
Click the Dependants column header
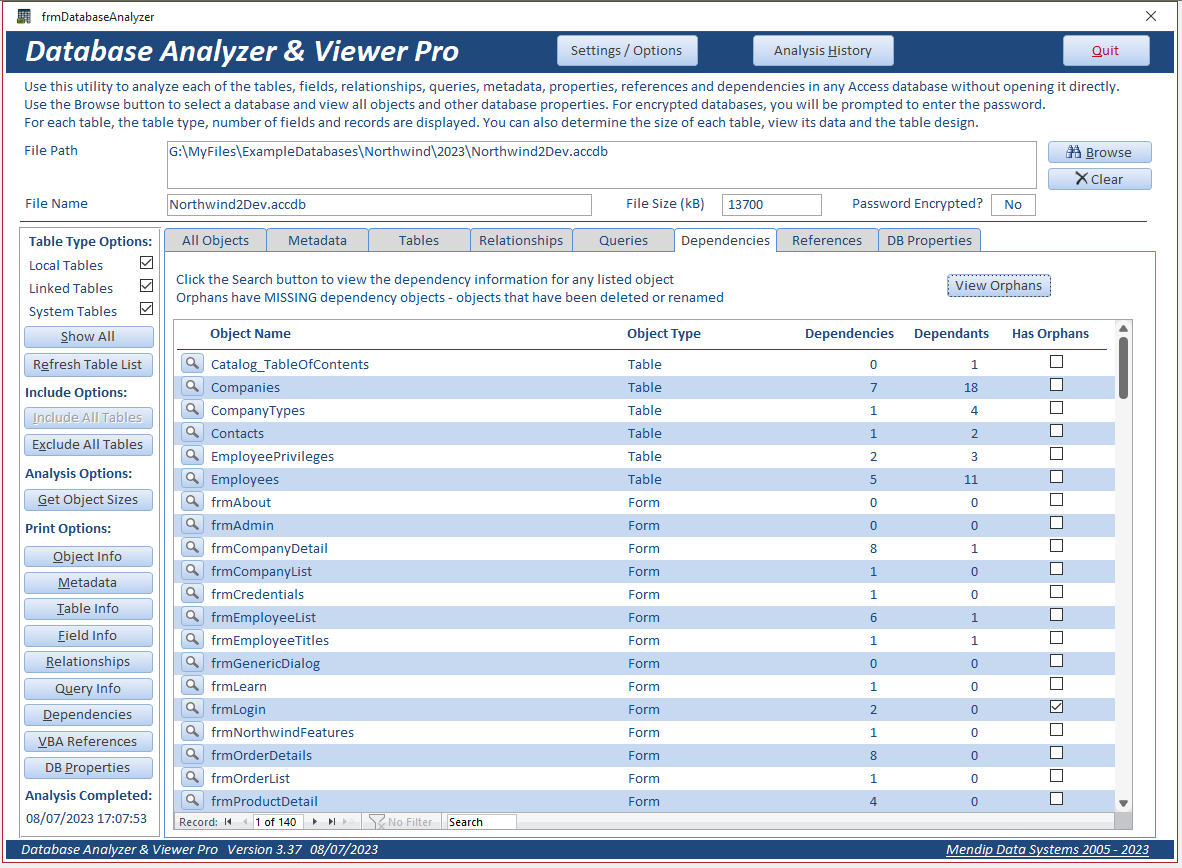pyautogui.click(x=951, y=333)
